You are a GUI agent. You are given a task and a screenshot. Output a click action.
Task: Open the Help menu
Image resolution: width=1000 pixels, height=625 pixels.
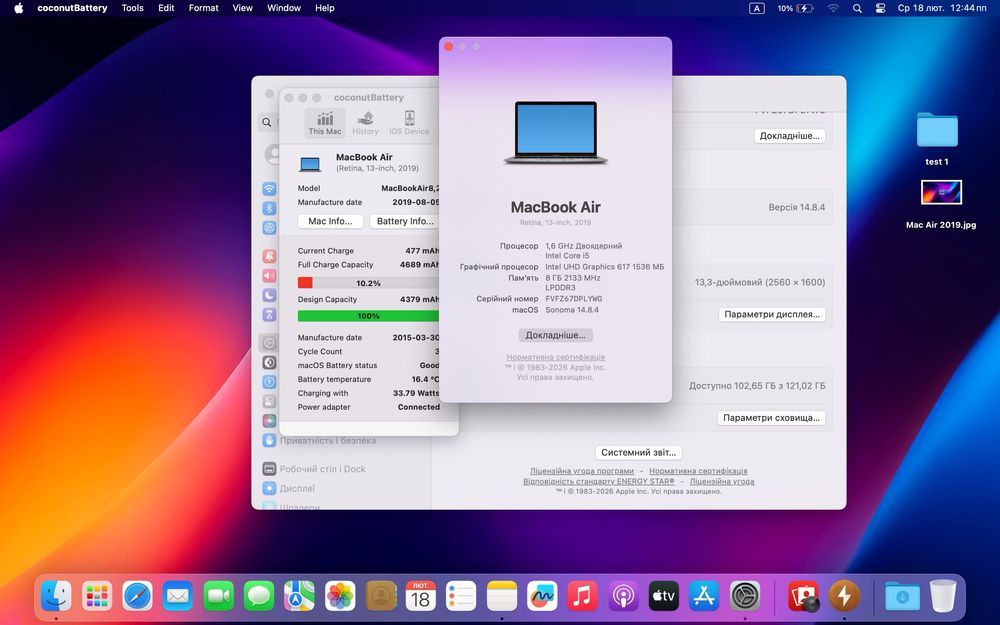pyautogui.click(x=325, y=8)
